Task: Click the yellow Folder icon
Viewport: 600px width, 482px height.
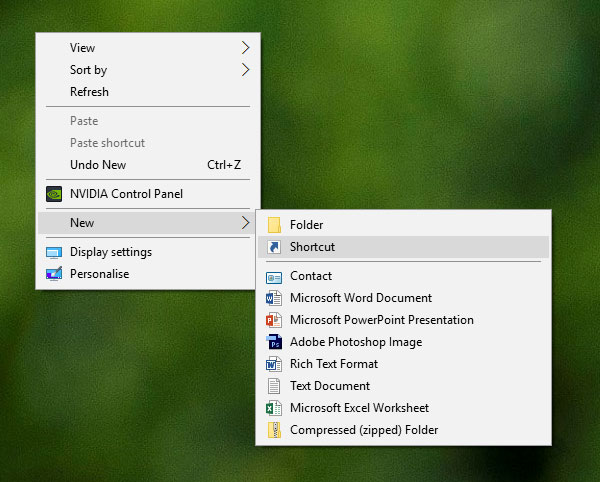Action: tap(274, 225)
